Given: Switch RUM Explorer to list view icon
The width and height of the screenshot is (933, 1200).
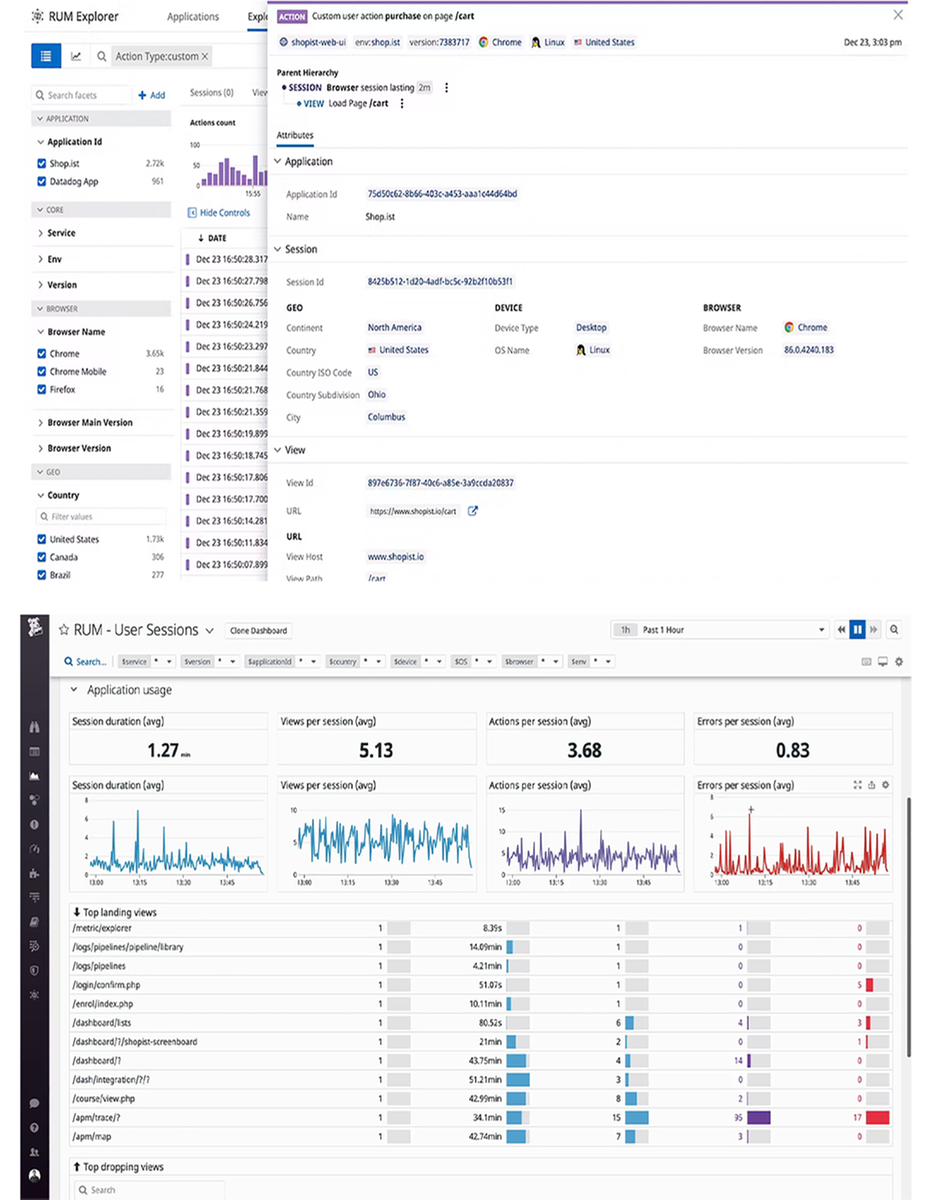Looking at the screenshot, I should [x=46, y=56].
